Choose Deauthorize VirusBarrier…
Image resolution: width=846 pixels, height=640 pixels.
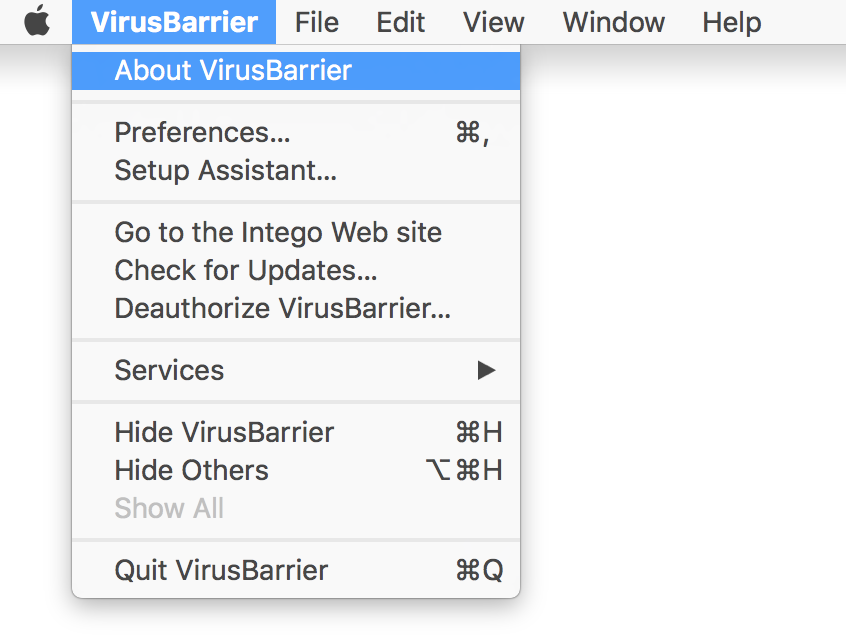coord(296,309)
